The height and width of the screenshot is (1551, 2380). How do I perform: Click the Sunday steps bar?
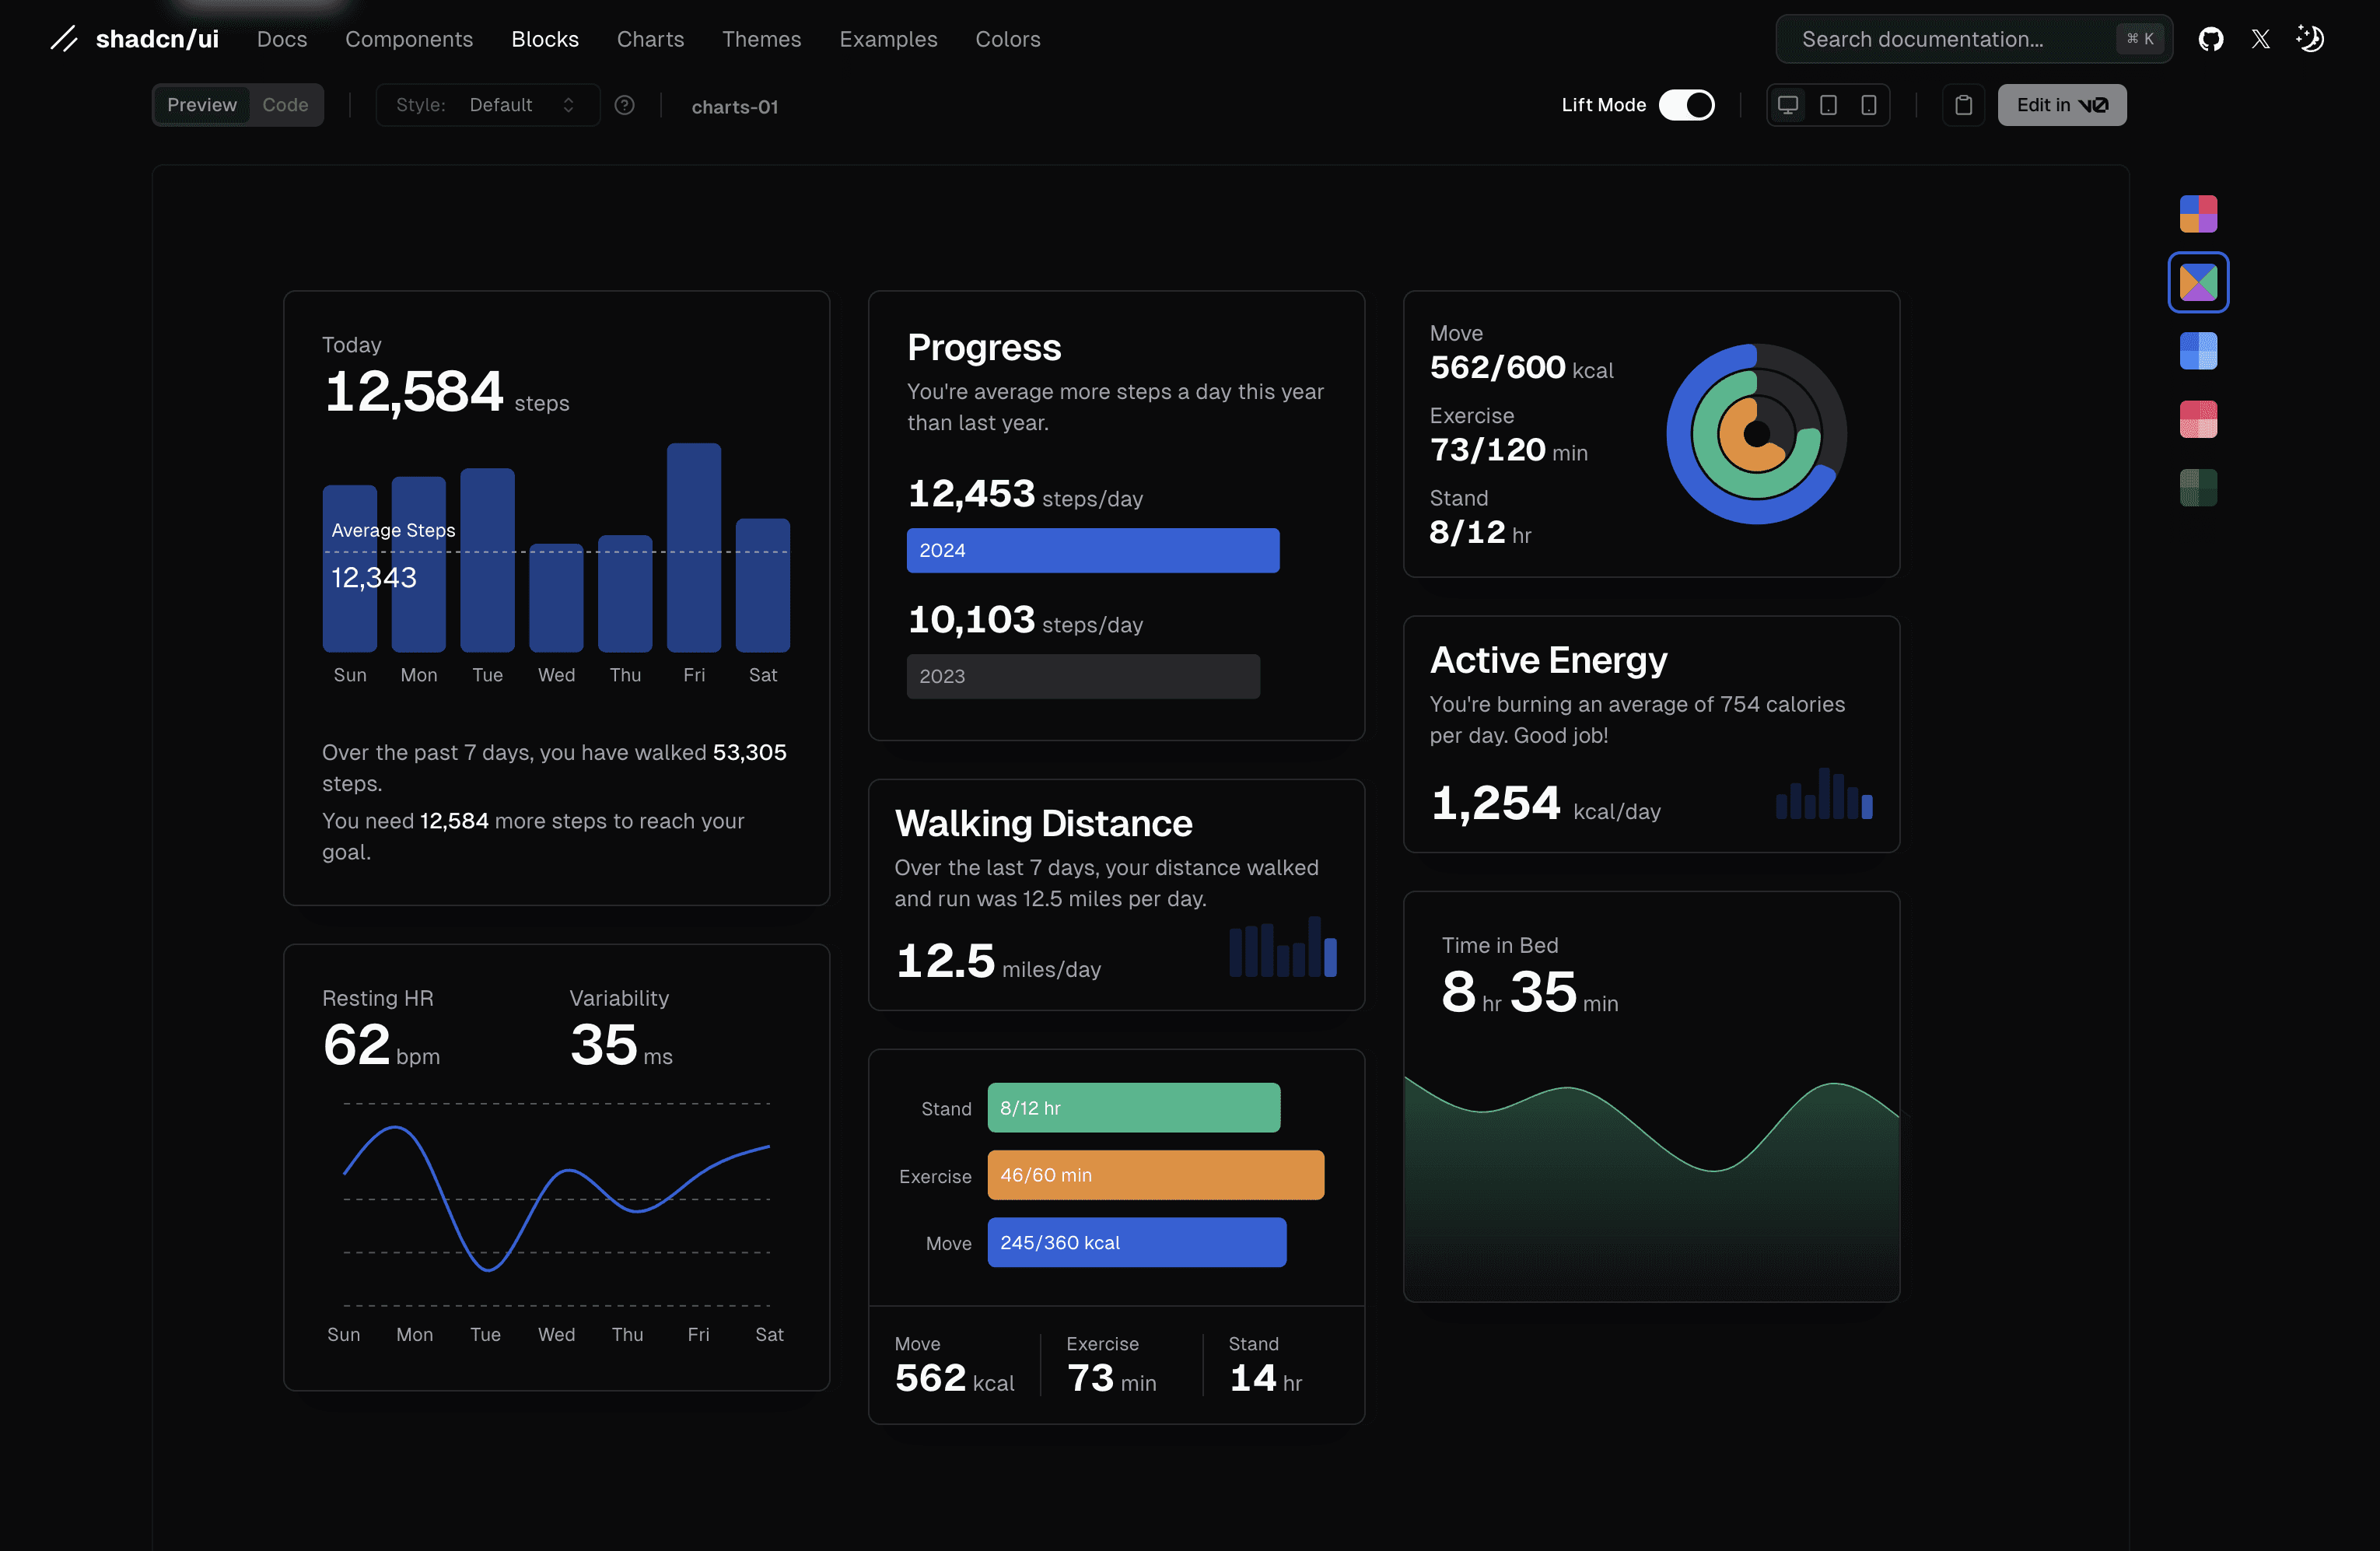[350, 568]
